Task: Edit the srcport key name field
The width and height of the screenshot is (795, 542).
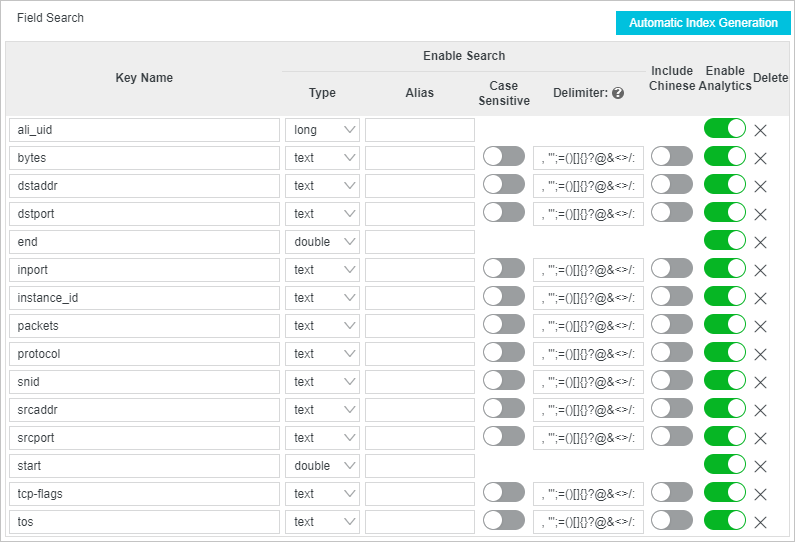Action: point(144,438)
